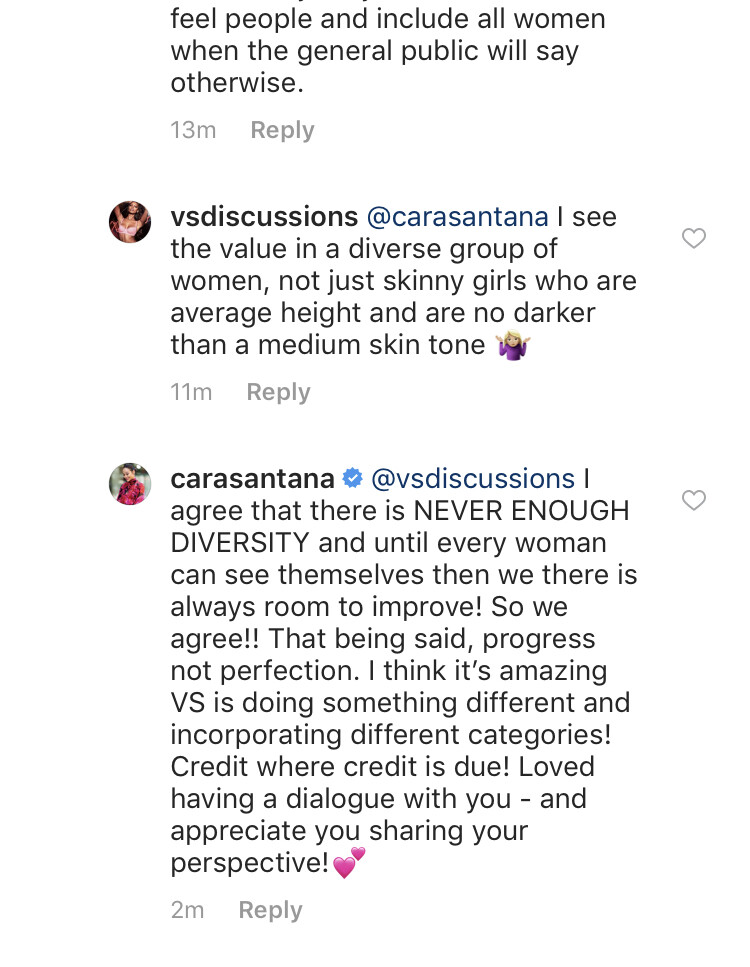Image resolution: width=750 pixels, height=967 pixels.
Task: Like the carasantana comment with the heart
Action: click(693, 500)
